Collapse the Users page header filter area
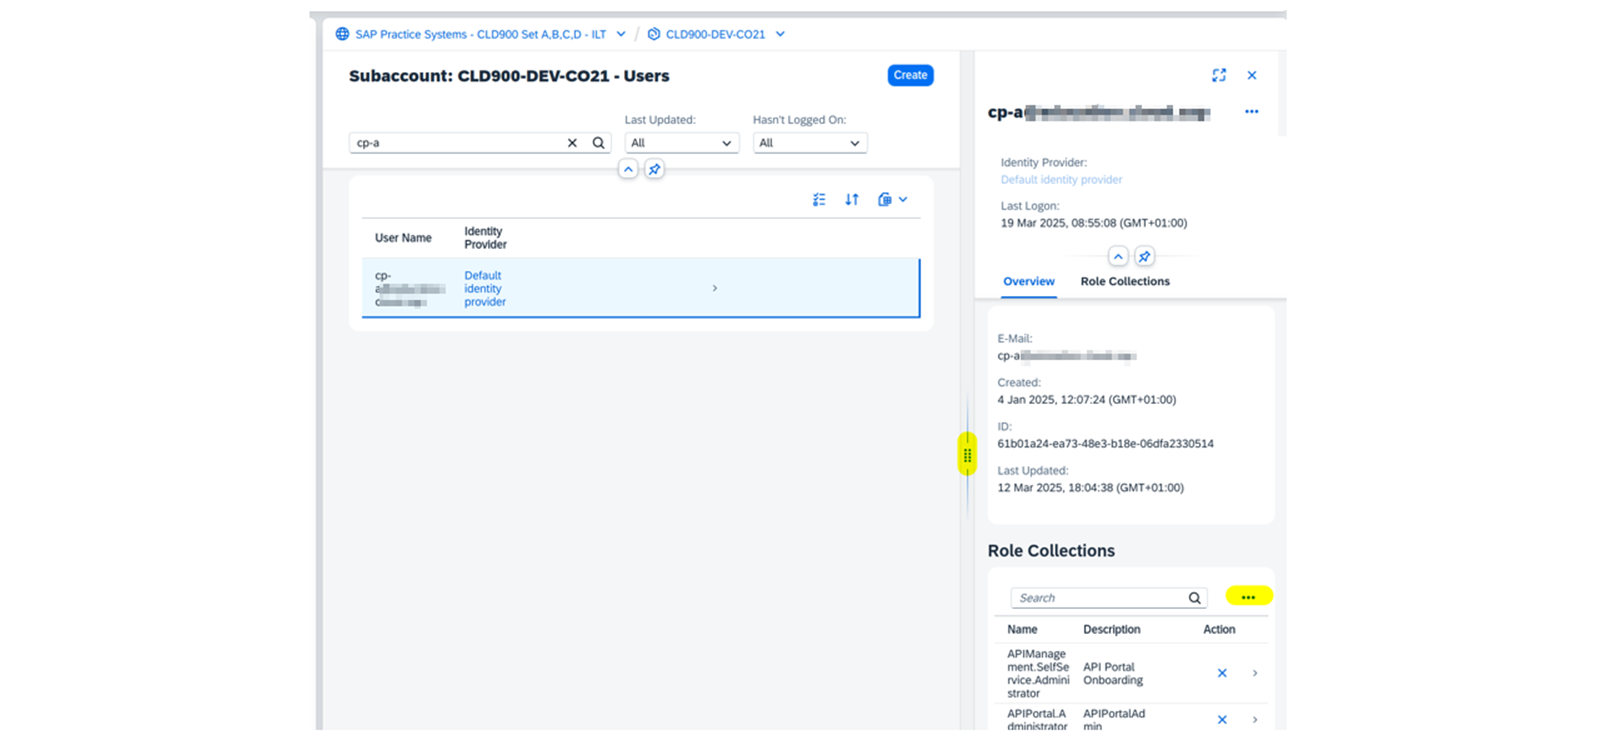Screen dimensions: 1600x741 (628, 169)
